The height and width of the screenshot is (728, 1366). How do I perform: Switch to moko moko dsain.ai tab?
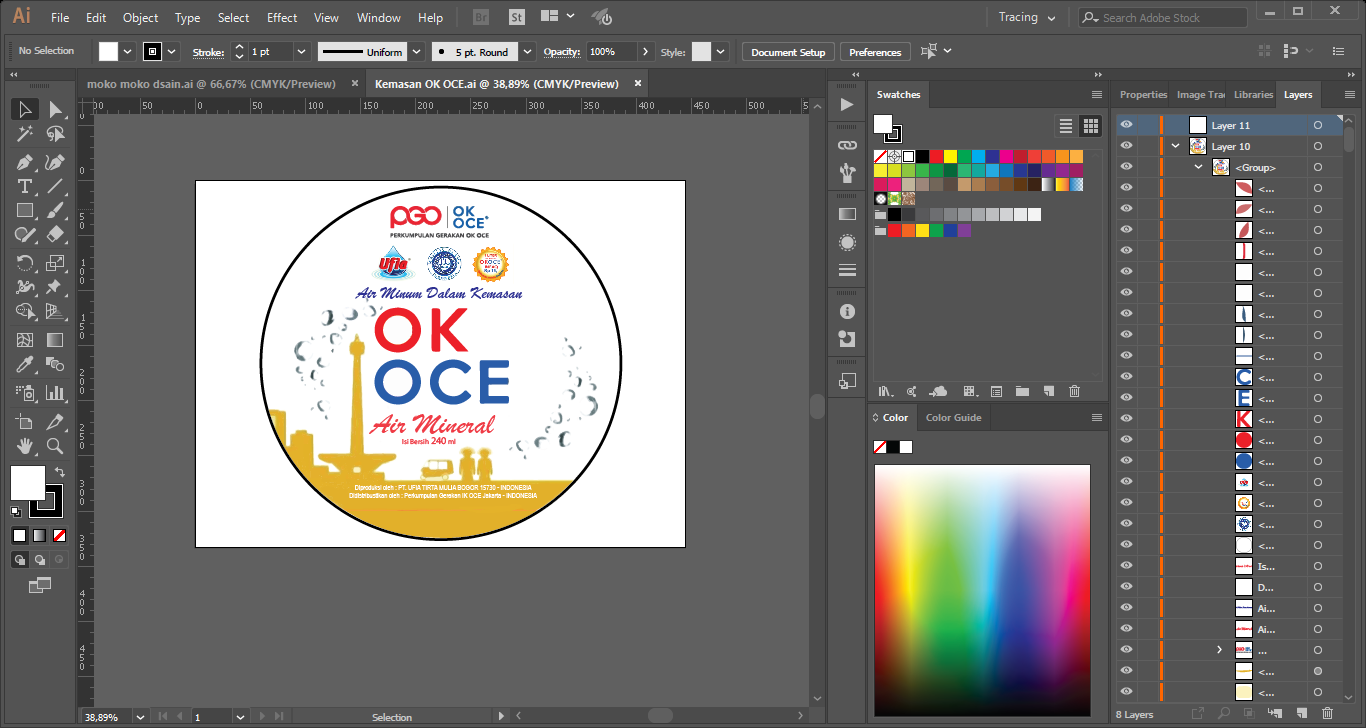point(211,84)
